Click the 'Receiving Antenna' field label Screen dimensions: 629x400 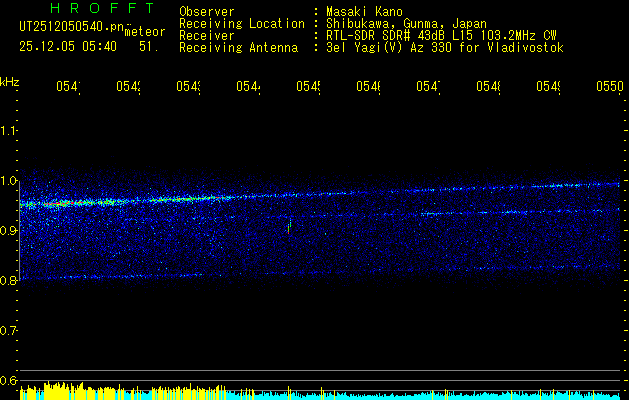coord(238,48)
